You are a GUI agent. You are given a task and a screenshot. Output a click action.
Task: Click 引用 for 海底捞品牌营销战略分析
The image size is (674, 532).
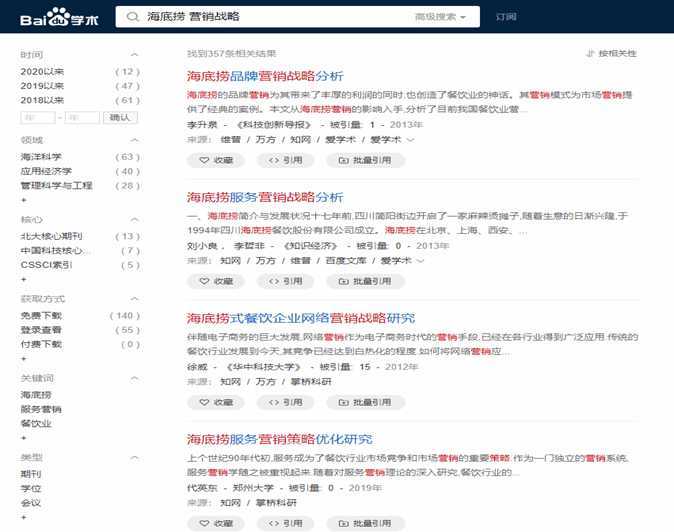coord(285,160)
